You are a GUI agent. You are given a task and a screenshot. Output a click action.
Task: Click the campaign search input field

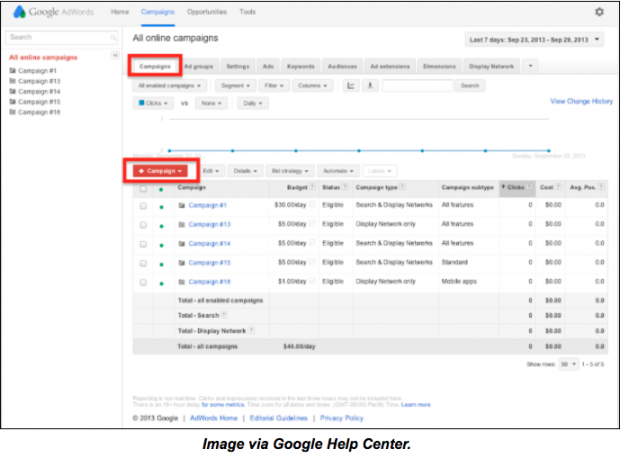417,85
